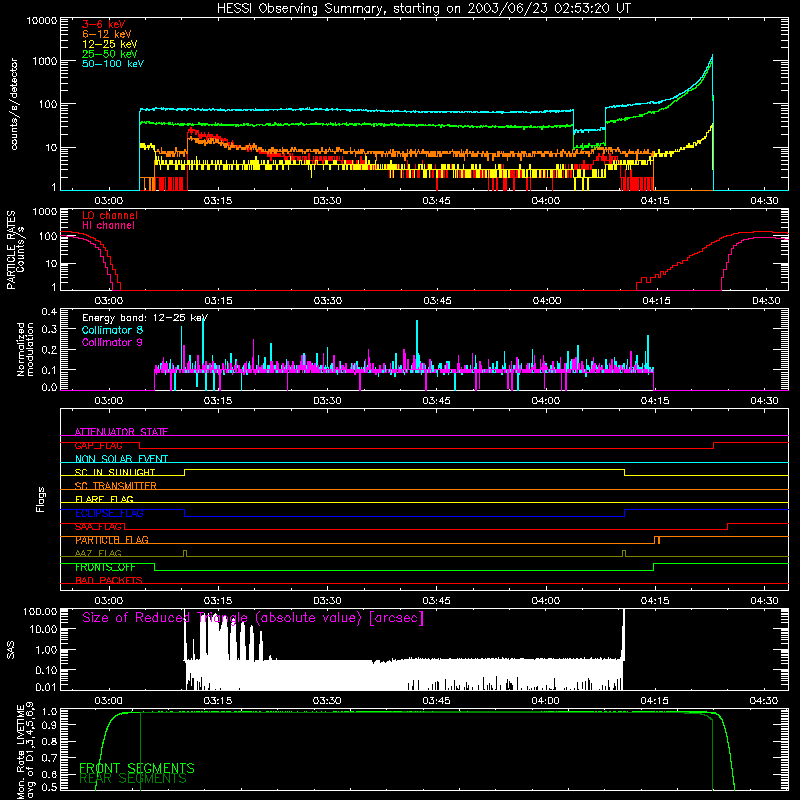This screenshot has width=800, height=800.
Task: Click the 'counts/s/detector' axis label
Action: click(x=14, y=104)
